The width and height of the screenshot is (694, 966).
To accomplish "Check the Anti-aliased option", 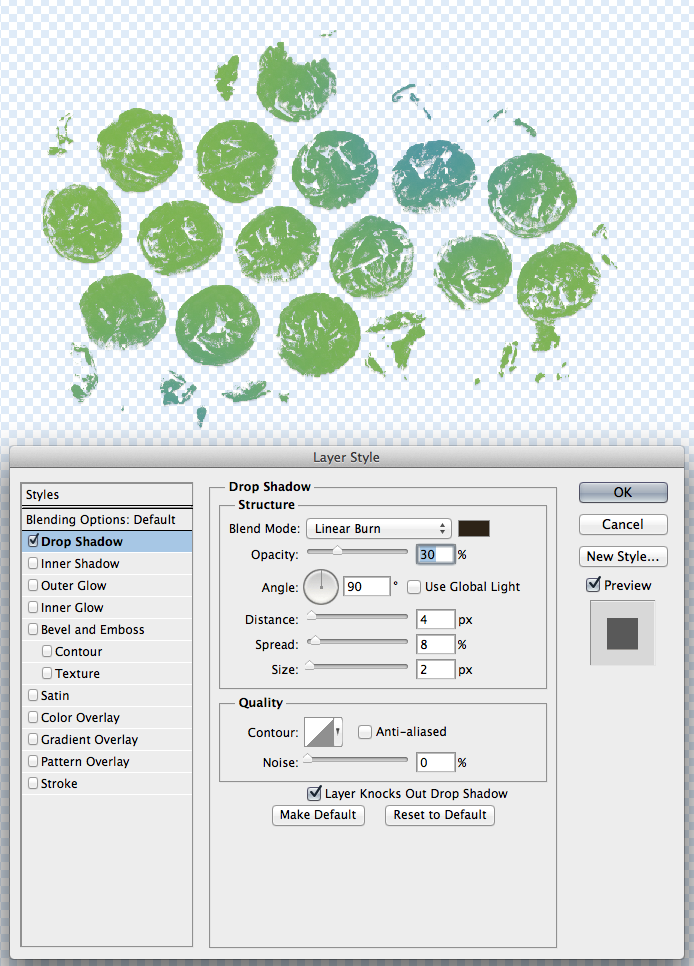I will tap(365, 732).
